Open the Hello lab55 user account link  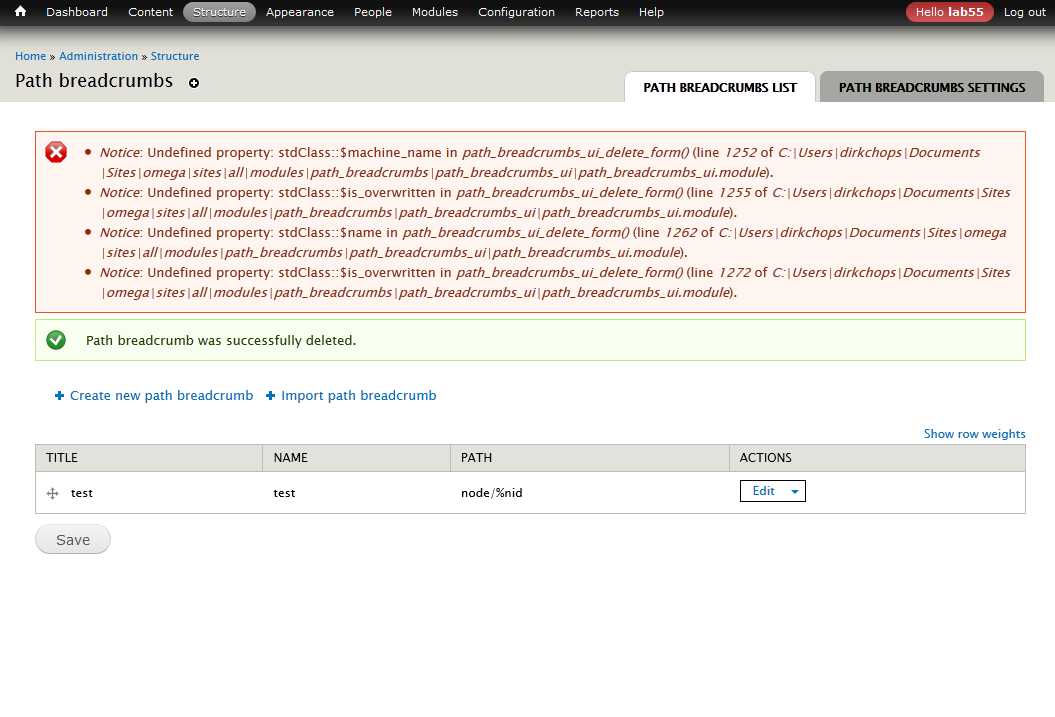[x=949, y=12]
